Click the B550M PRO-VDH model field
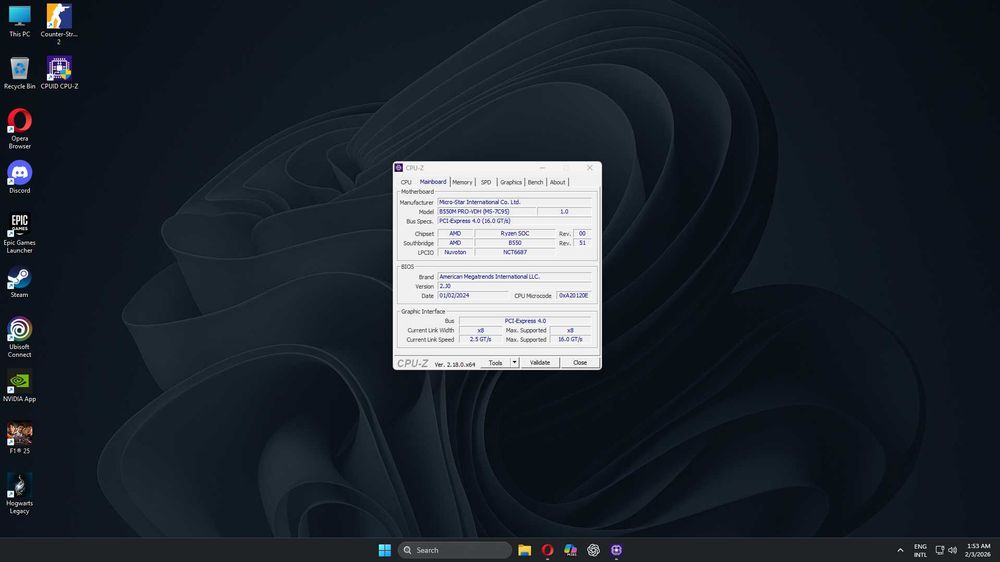This screenshot has height=562, width=1000. pos(487,211)
